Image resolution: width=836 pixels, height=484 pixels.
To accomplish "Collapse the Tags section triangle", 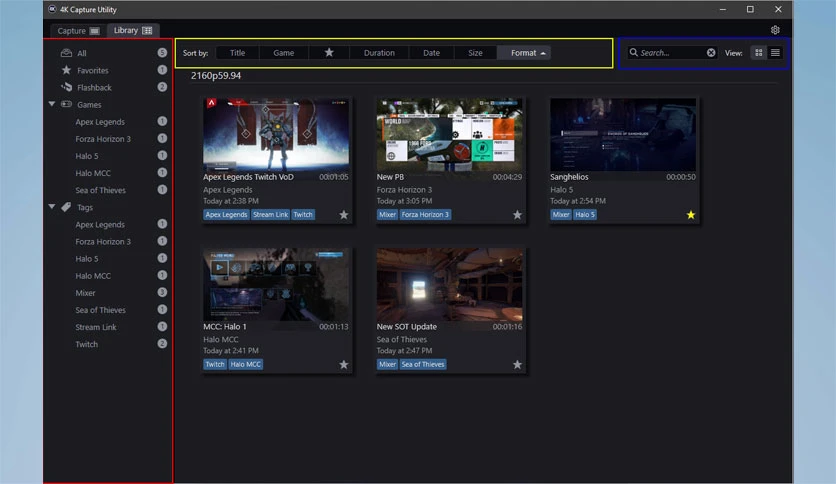I will [52, 207].
